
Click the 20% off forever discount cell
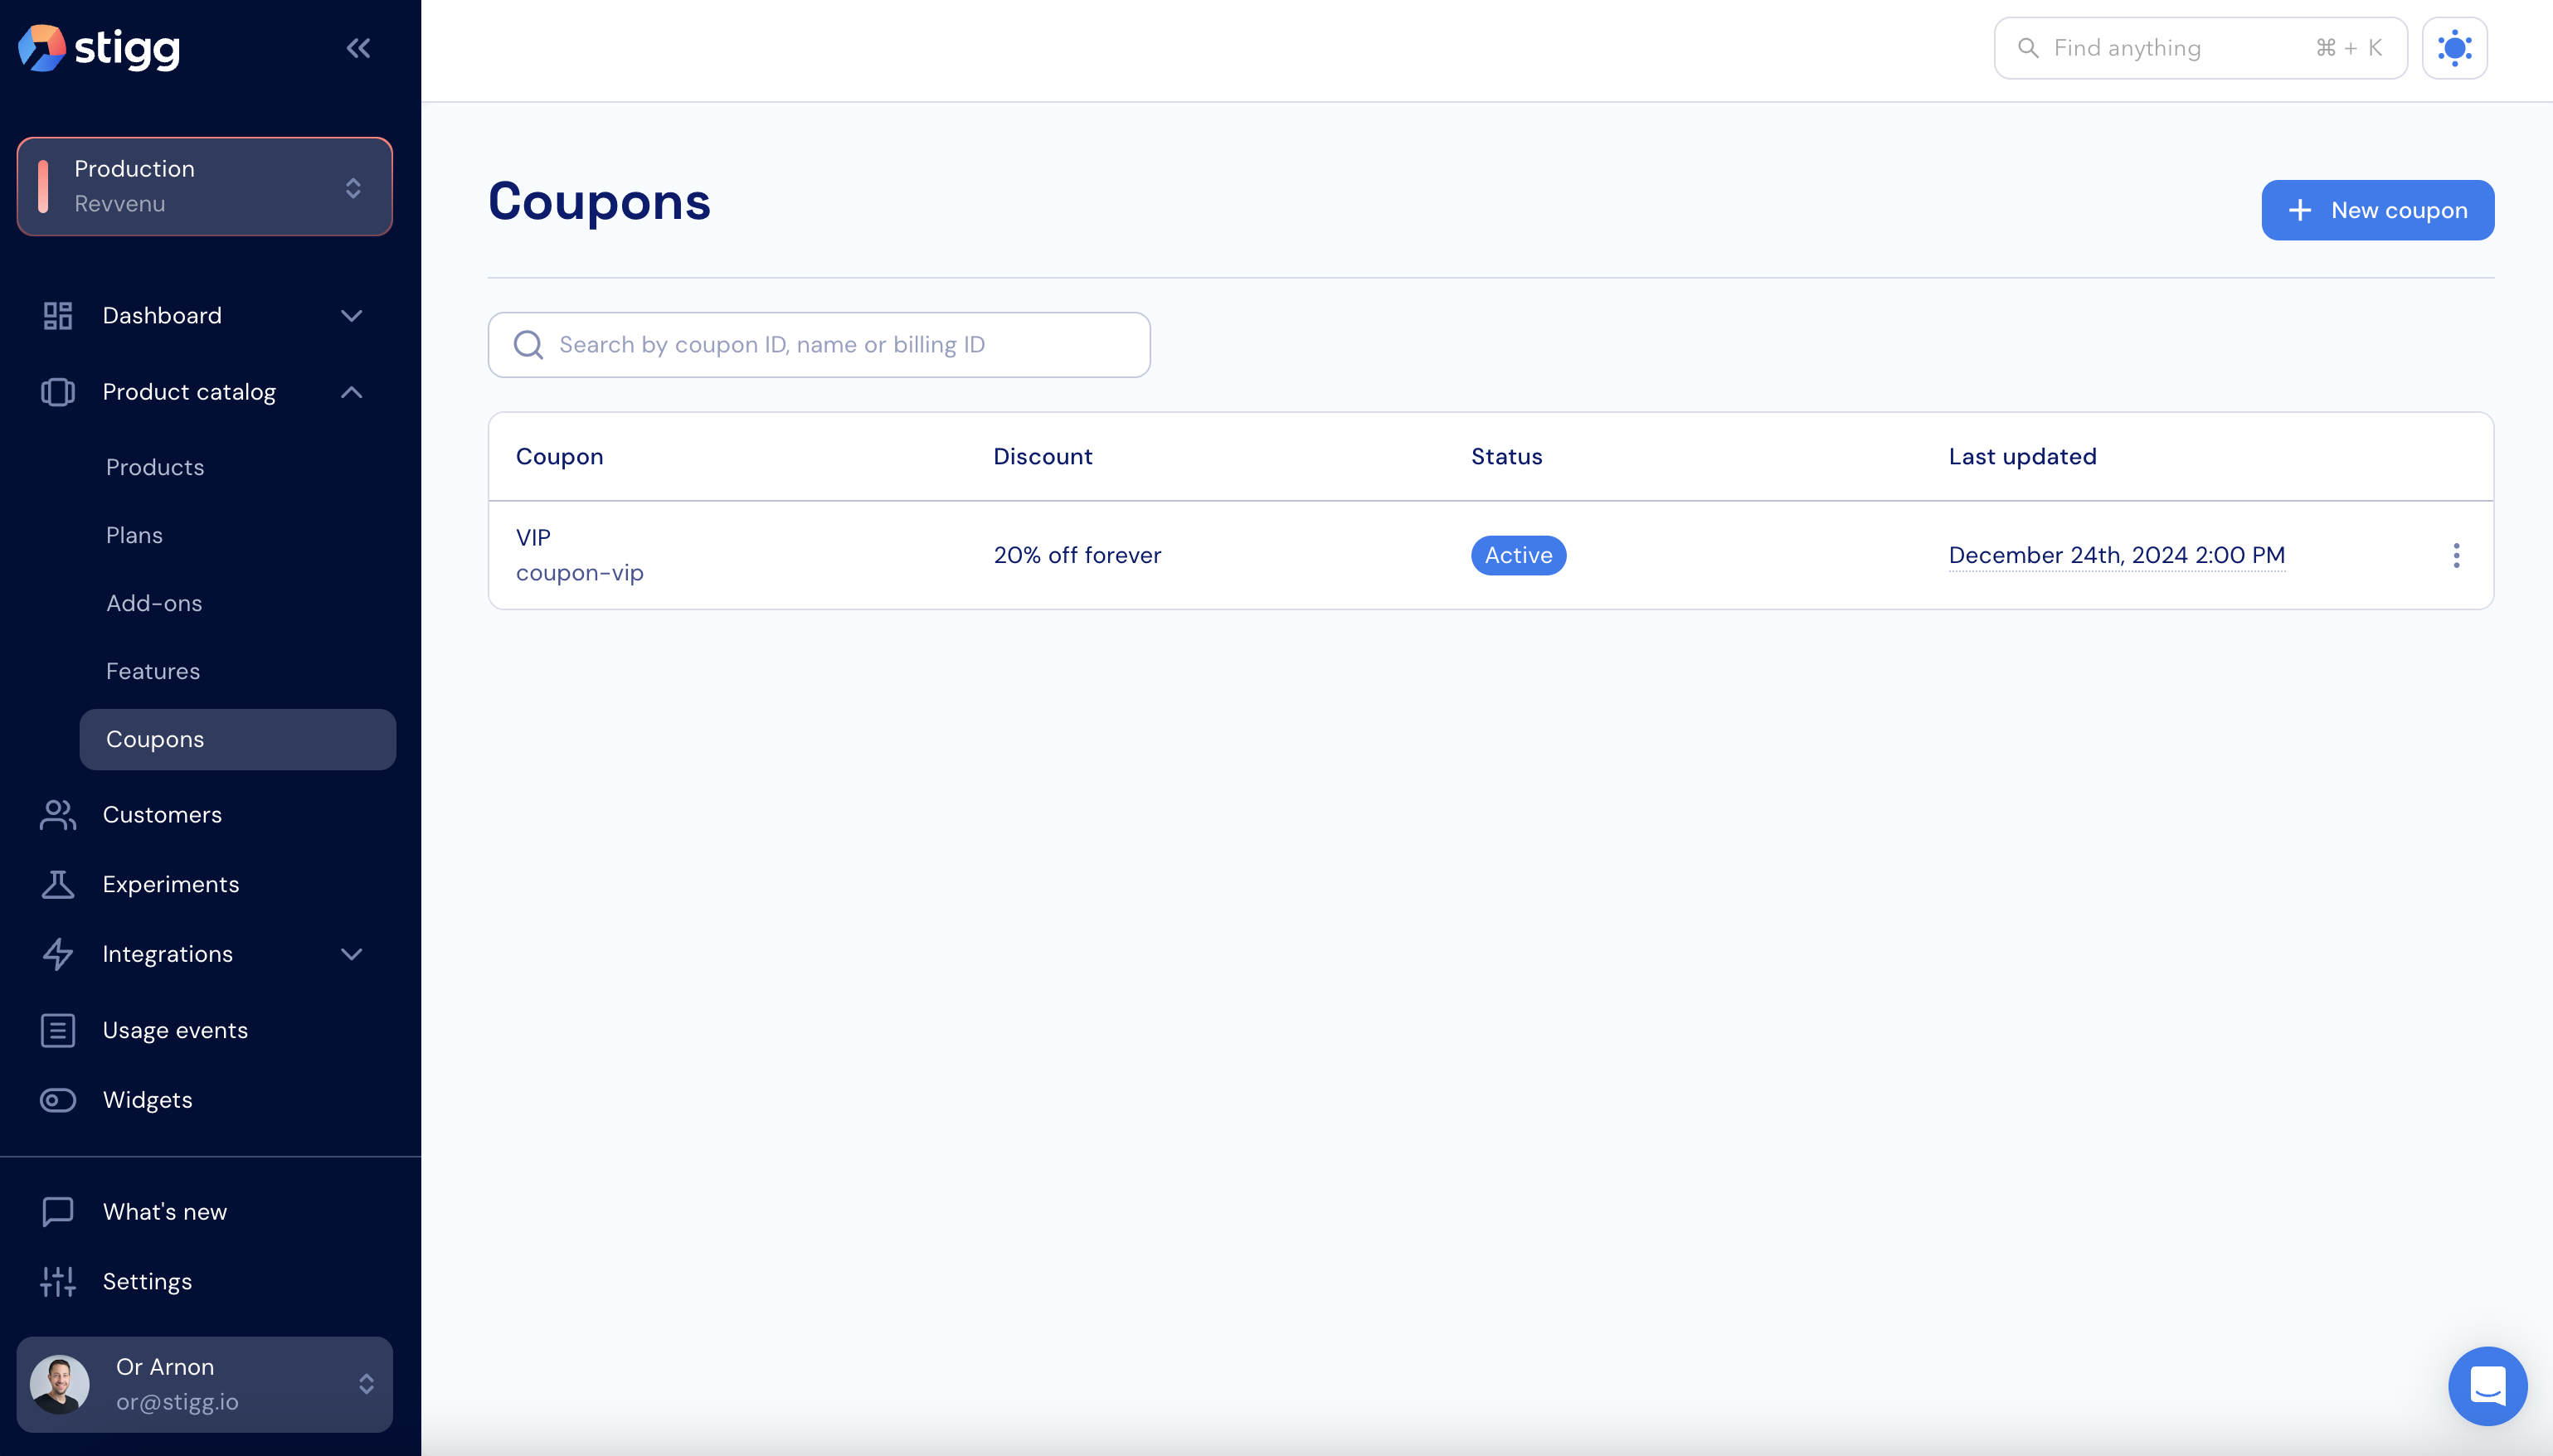click(x=1077, y=555)
